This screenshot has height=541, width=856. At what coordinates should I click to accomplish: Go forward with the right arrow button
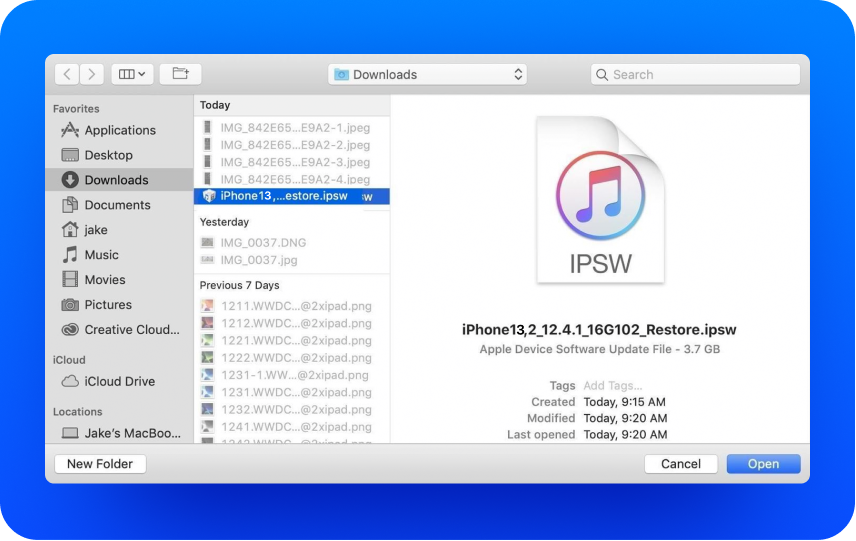tap(92, 74)
